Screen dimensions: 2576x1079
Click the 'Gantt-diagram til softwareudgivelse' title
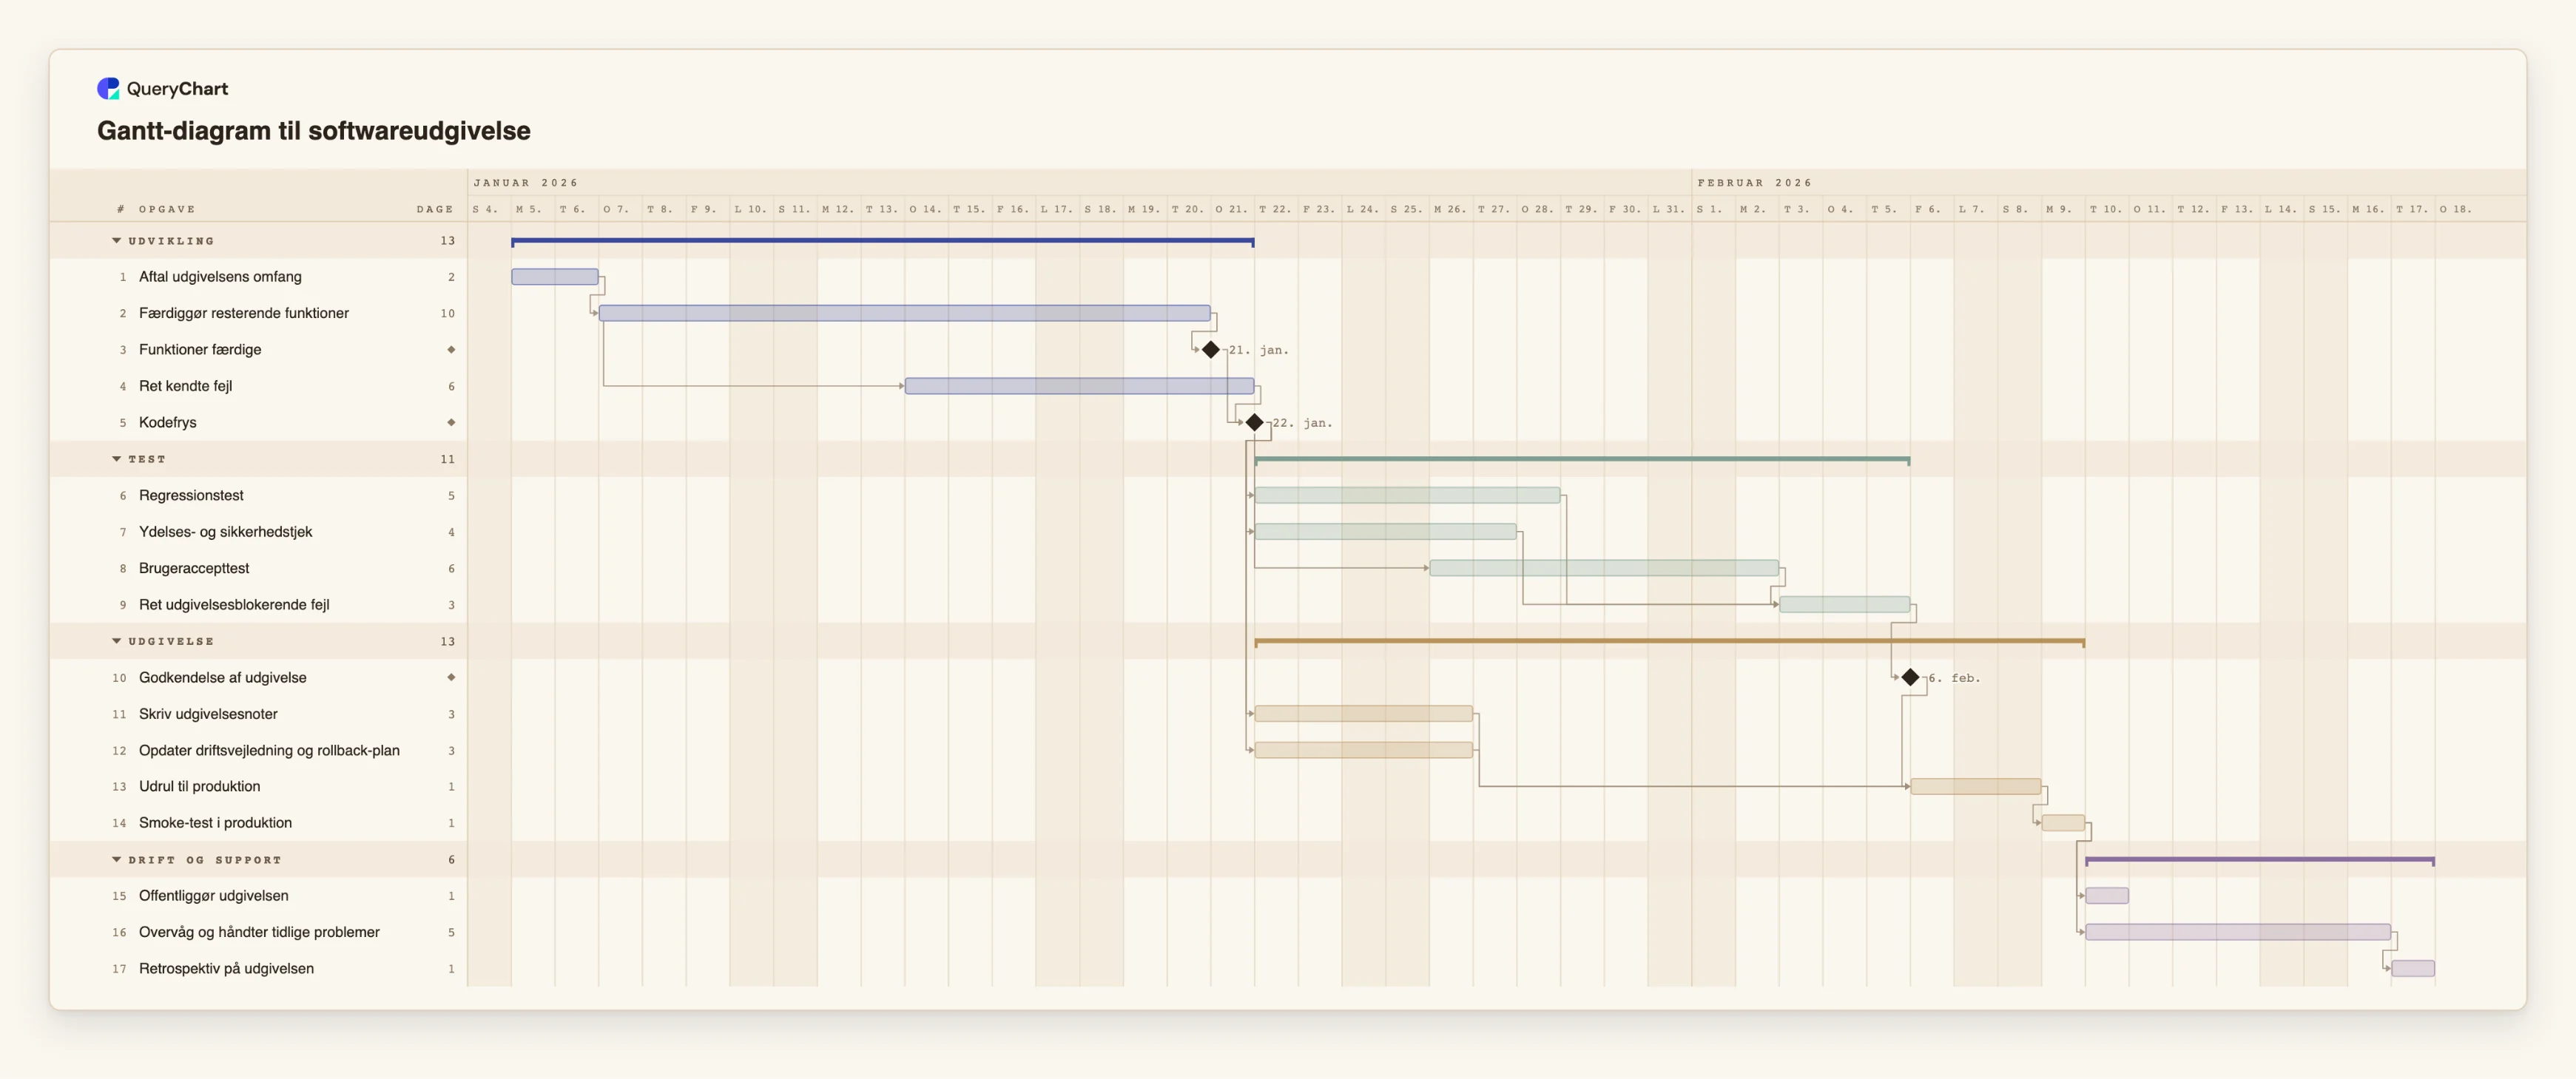314,131
